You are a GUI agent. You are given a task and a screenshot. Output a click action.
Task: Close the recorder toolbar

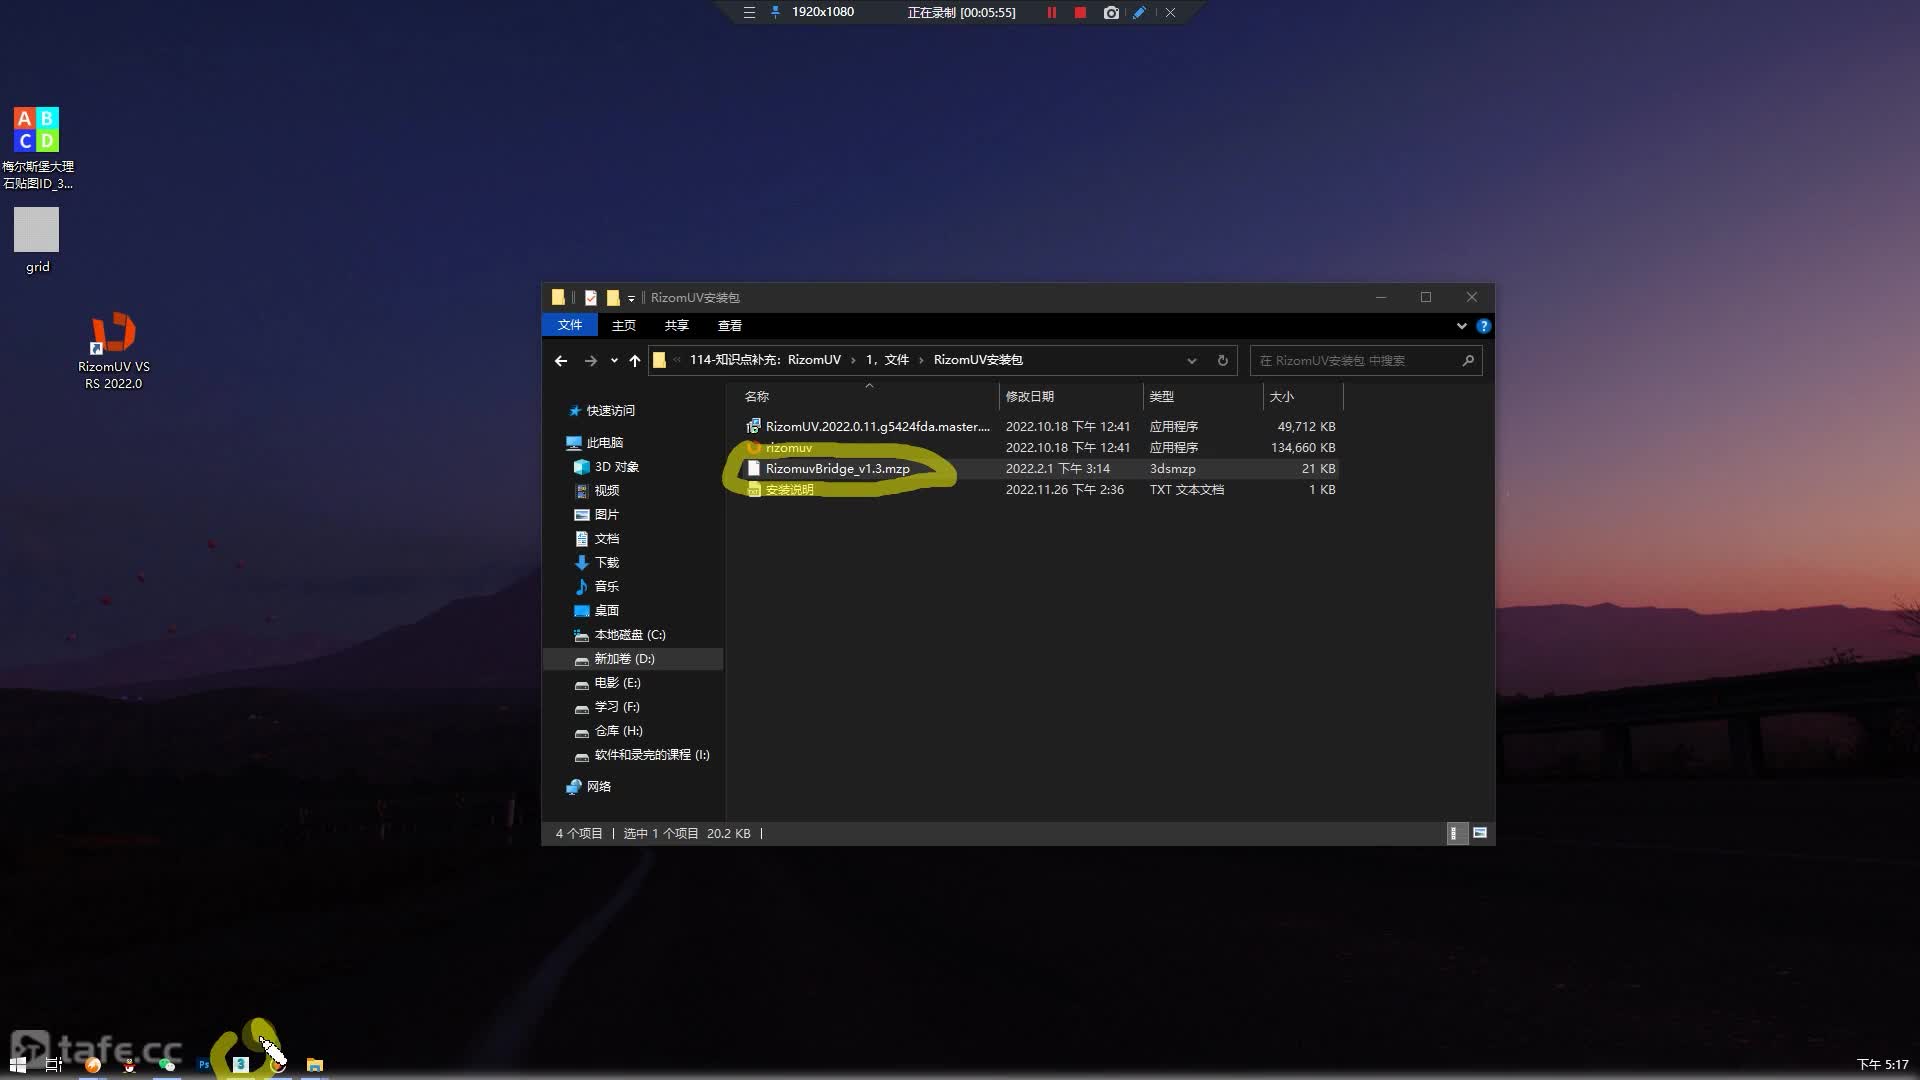point(1170,12)
